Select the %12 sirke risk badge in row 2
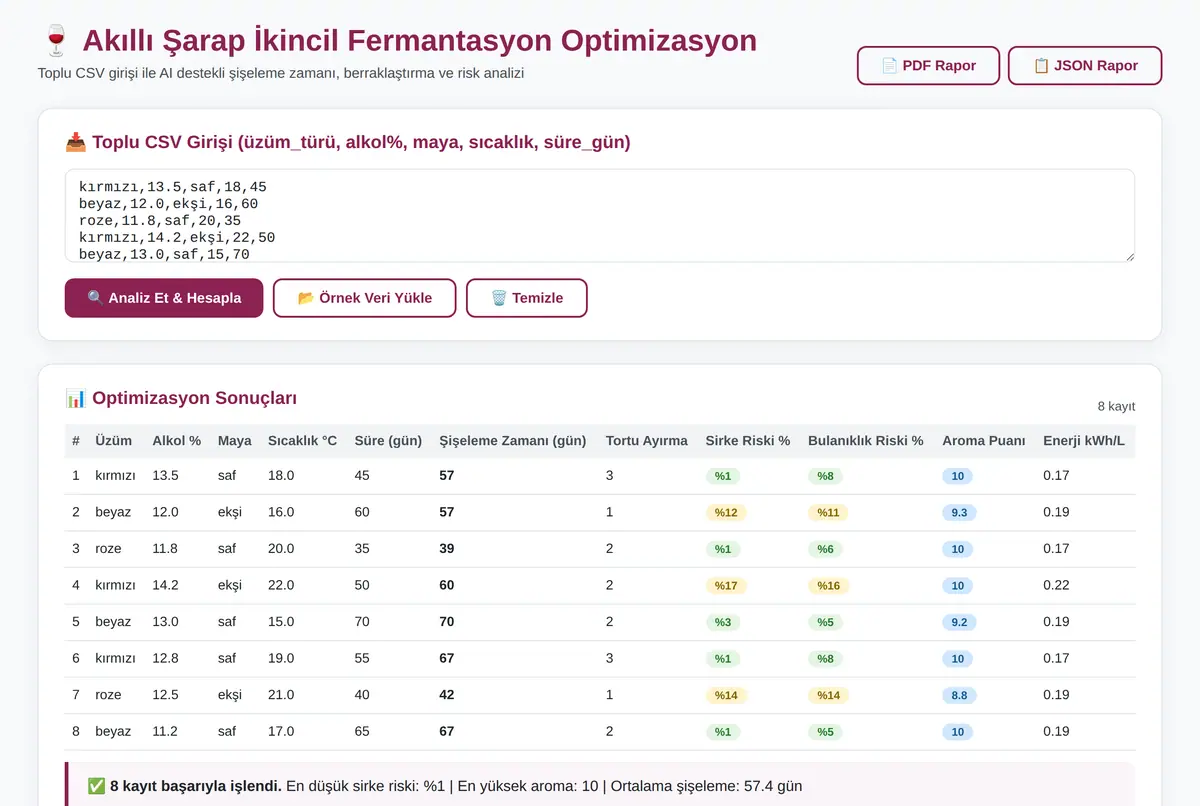This screenshot has width=1200, height=806. (726, 512)
